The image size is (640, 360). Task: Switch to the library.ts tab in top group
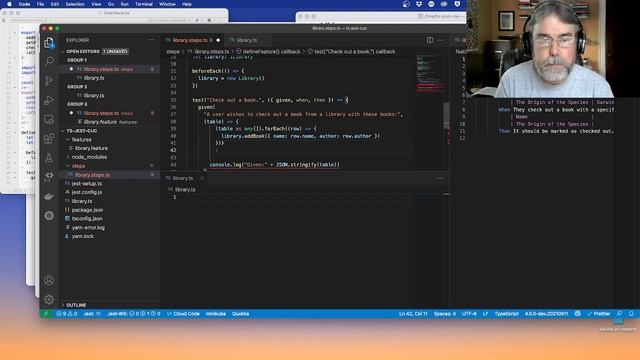coord(246,40)
